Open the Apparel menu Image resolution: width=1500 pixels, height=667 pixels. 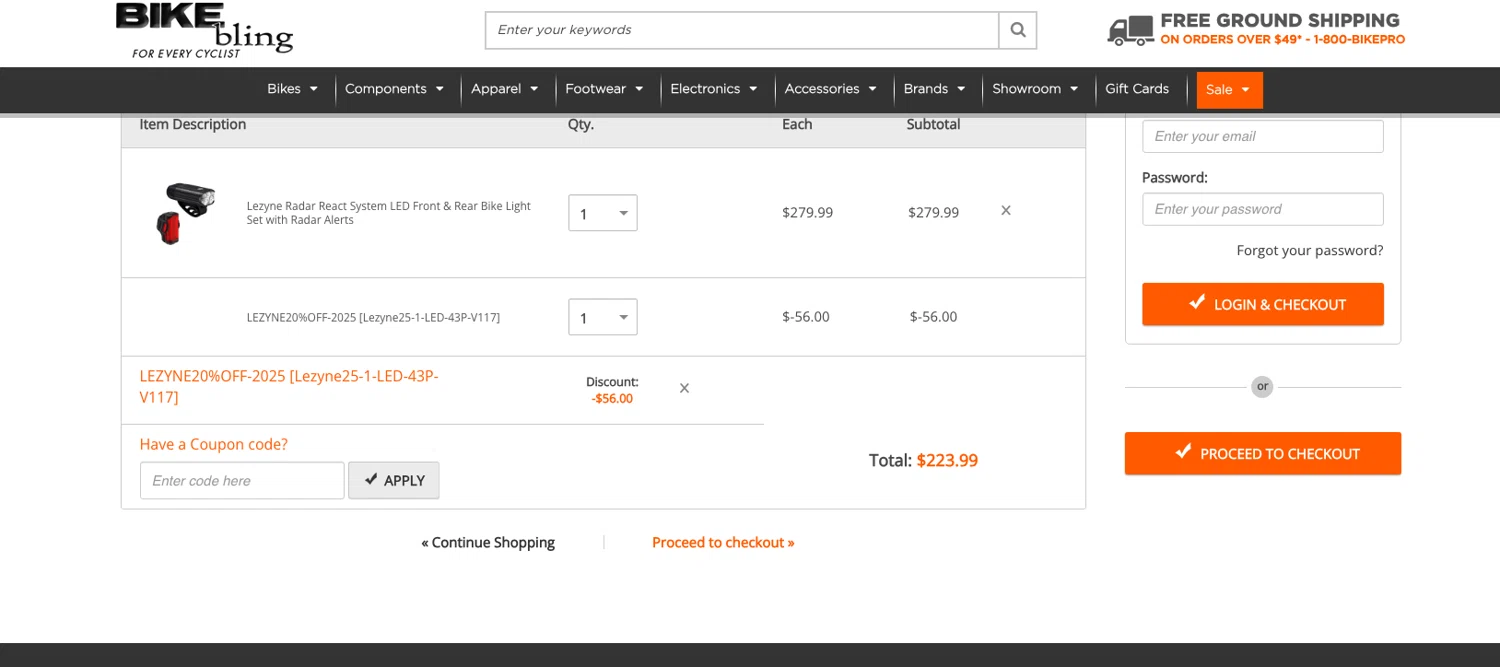(x=505, y=89)
